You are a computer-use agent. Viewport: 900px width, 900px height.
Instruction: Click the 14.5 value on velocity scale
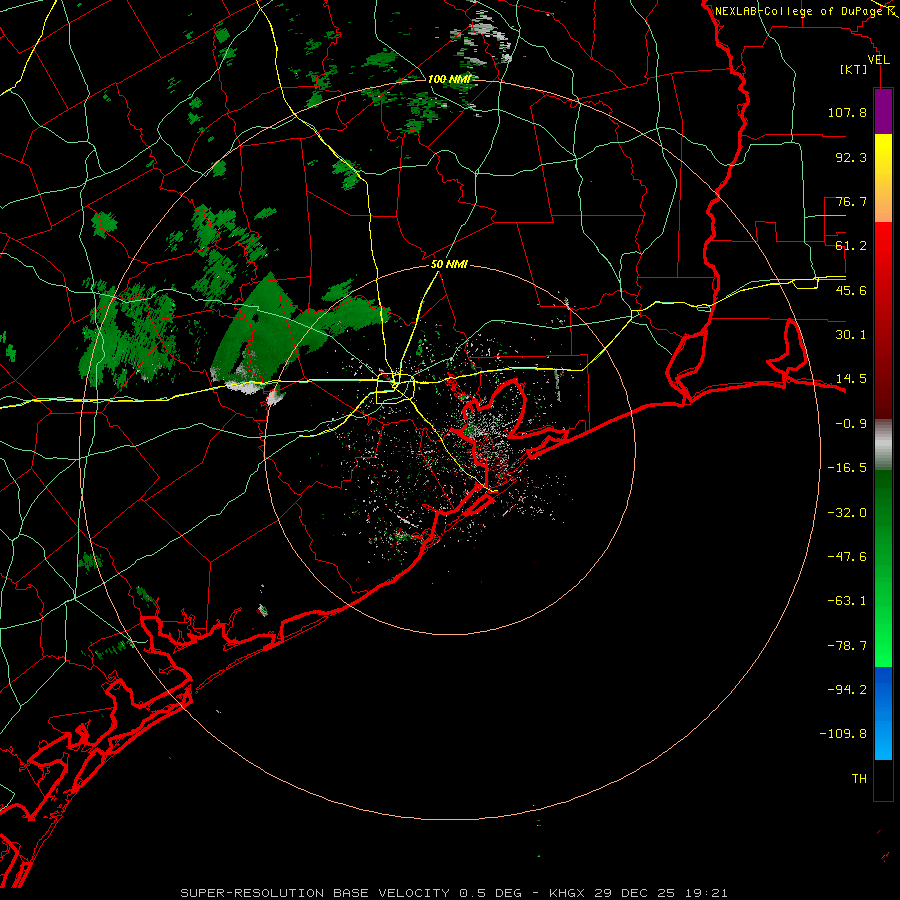click(x=851, y=379)
